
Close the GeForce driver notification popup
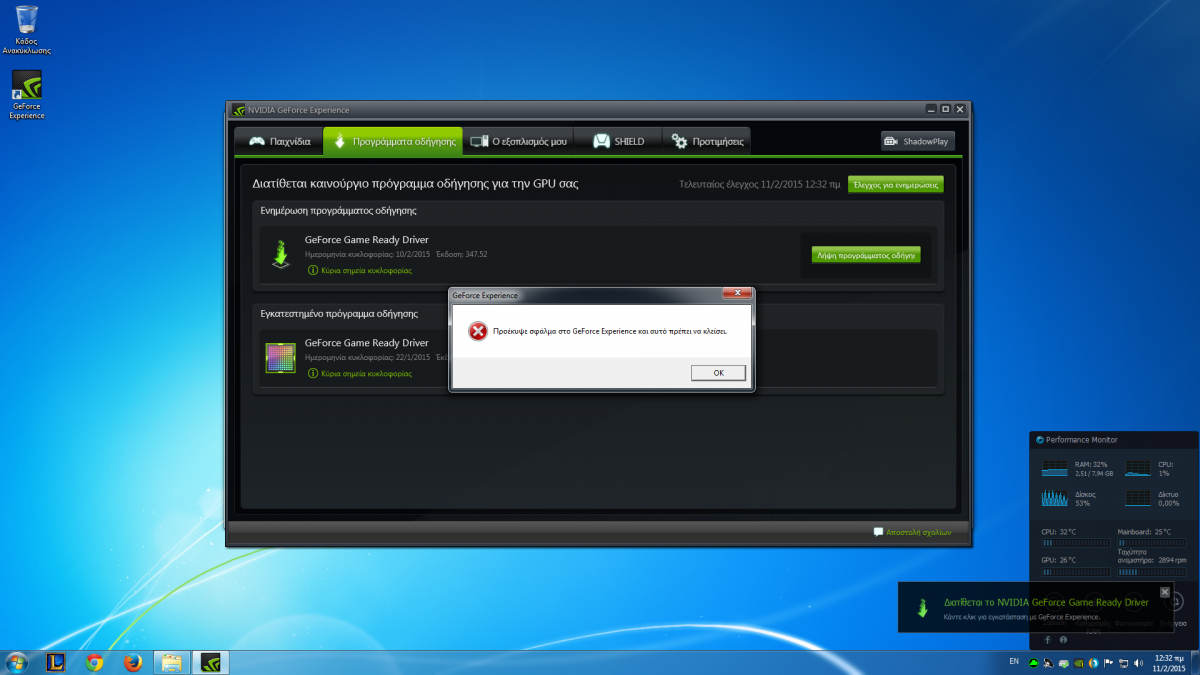coord(1164,592)
